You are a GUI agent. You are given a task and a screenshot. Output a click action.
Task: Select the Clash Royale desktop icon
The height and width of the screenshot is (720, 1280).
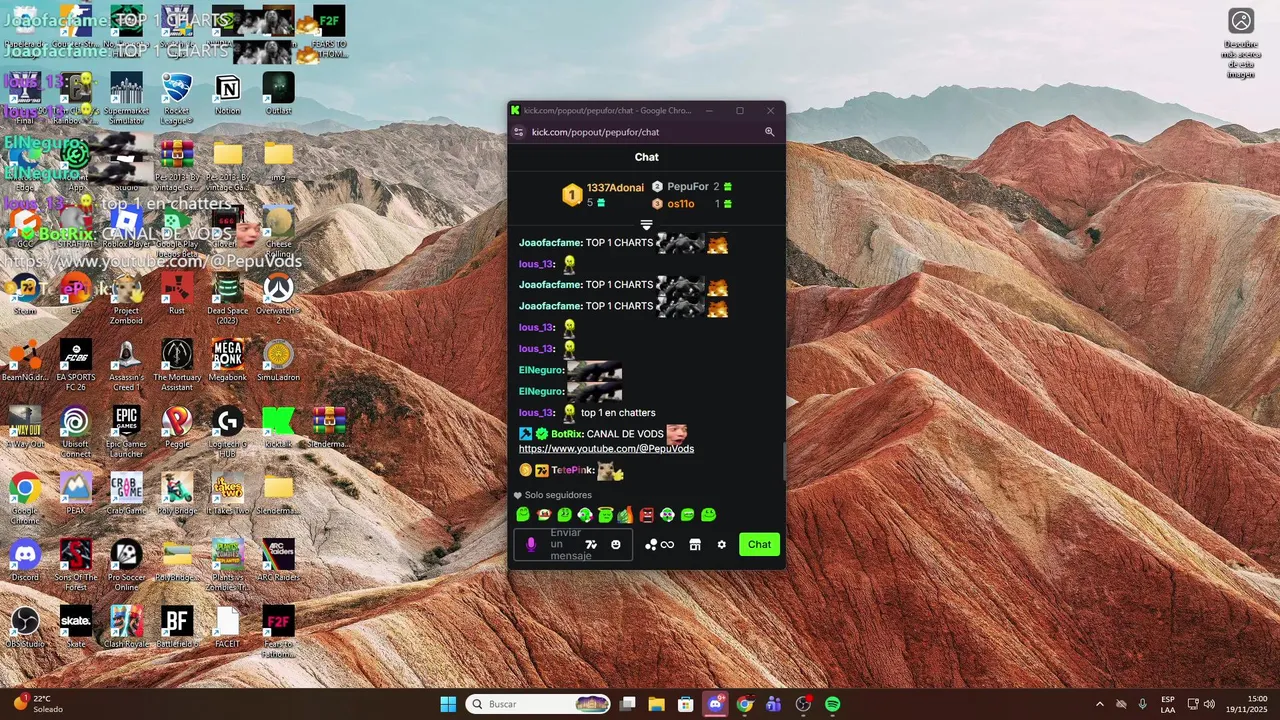tap(126, 628)
